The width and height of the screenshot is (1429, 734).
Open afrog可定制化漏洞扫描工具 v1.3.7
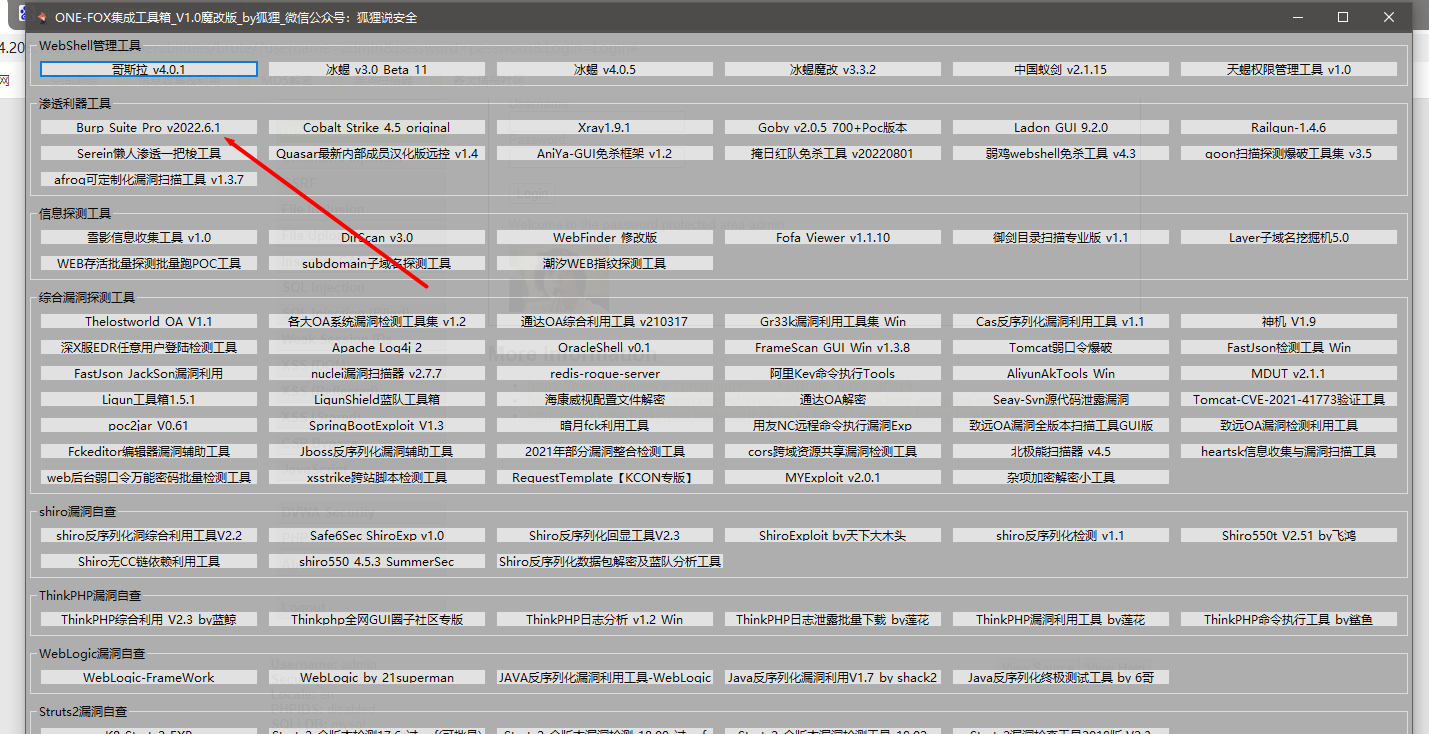149,180
